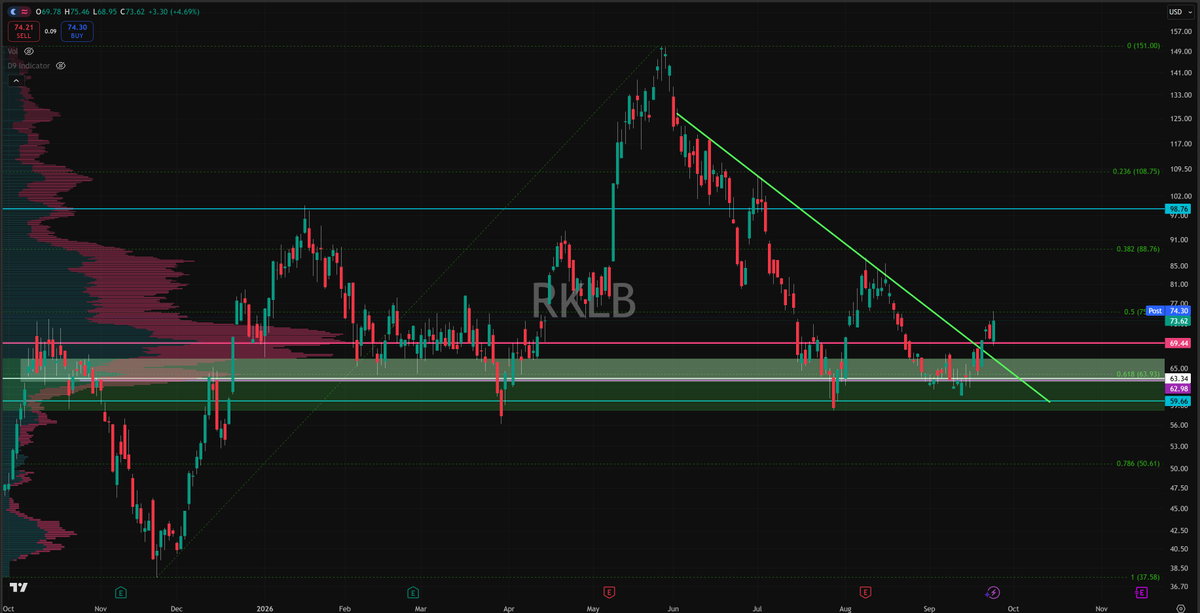Select the Fibonacci 0.618 (63.93) level label

[1138, 375]
